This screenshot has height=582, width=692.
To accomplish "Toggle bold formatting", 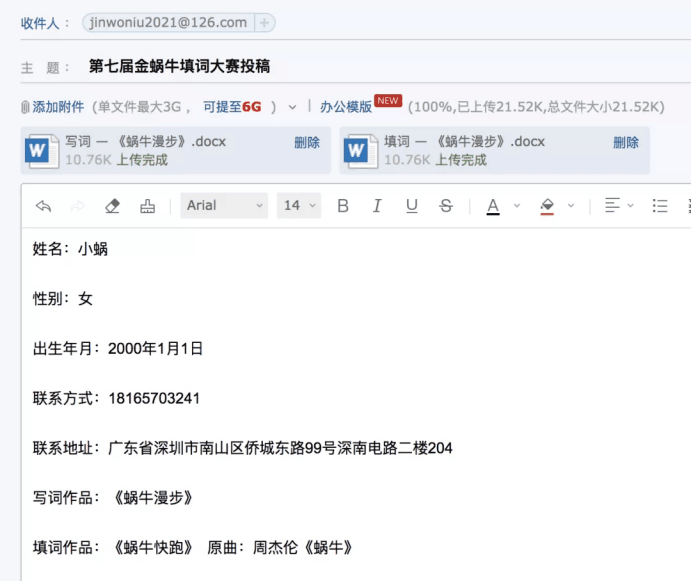I will 343,206.
